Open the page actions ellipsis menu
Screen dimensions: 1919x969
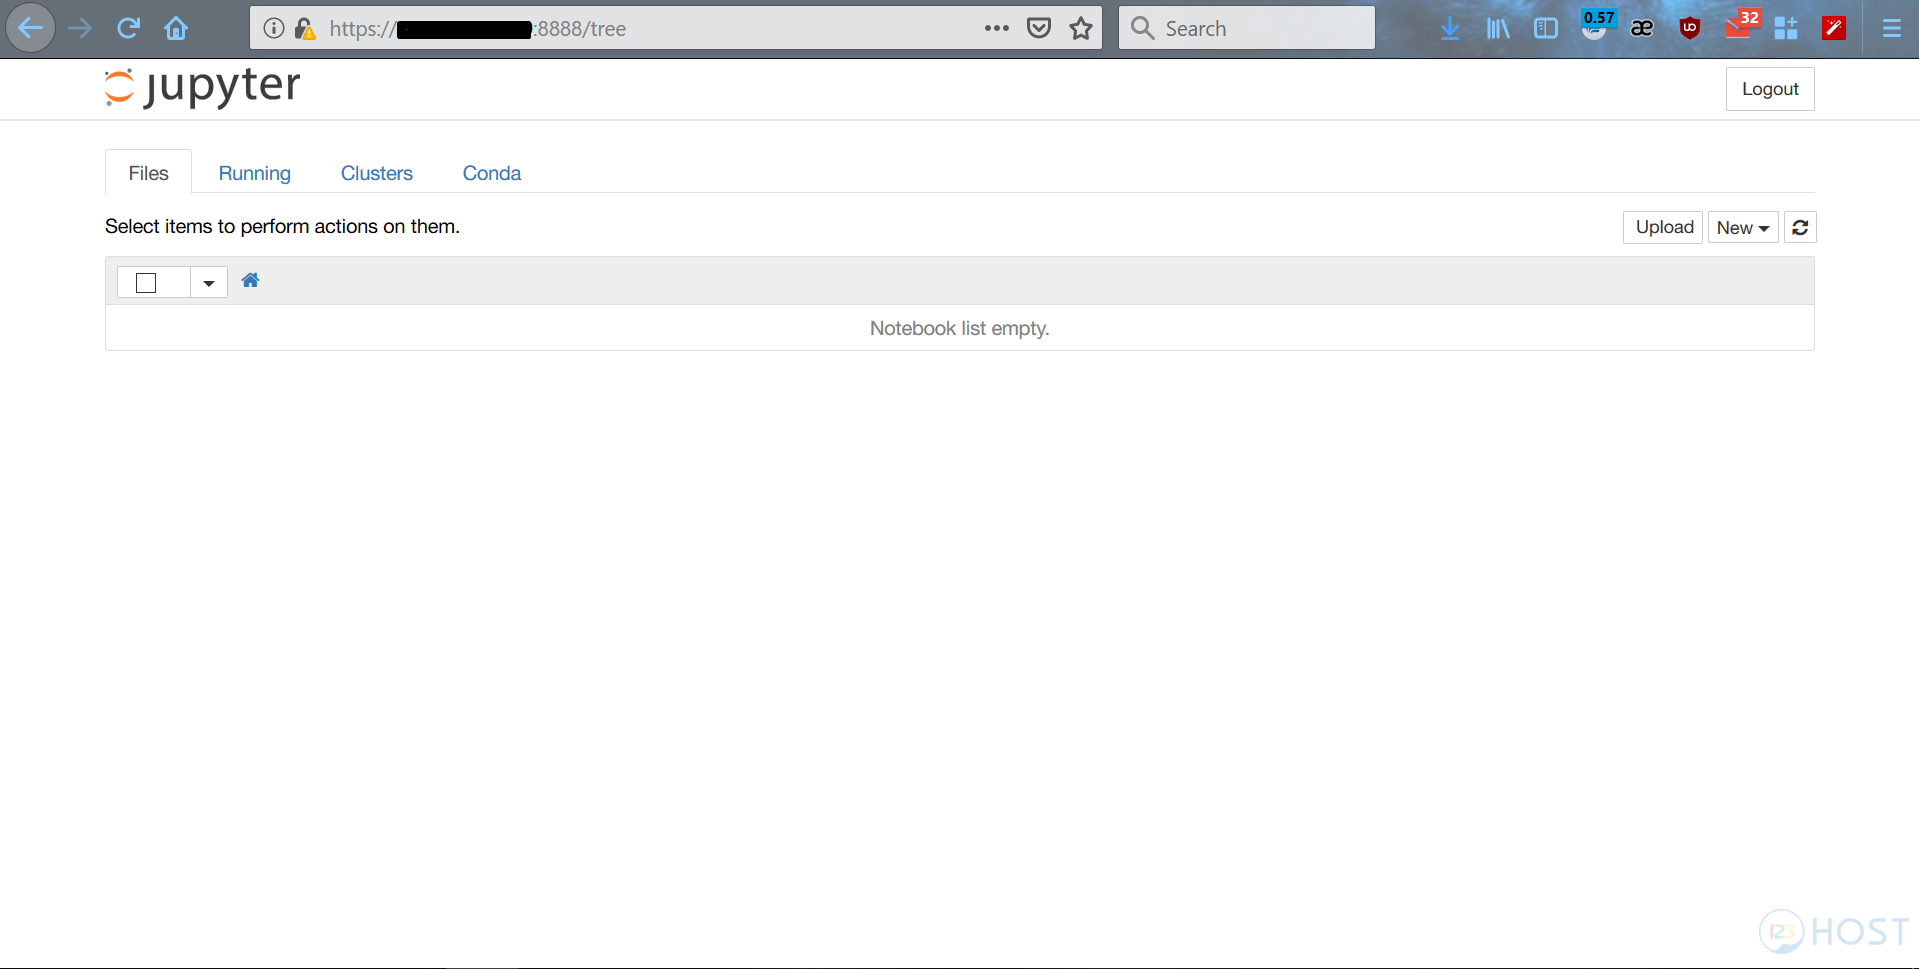996,28
